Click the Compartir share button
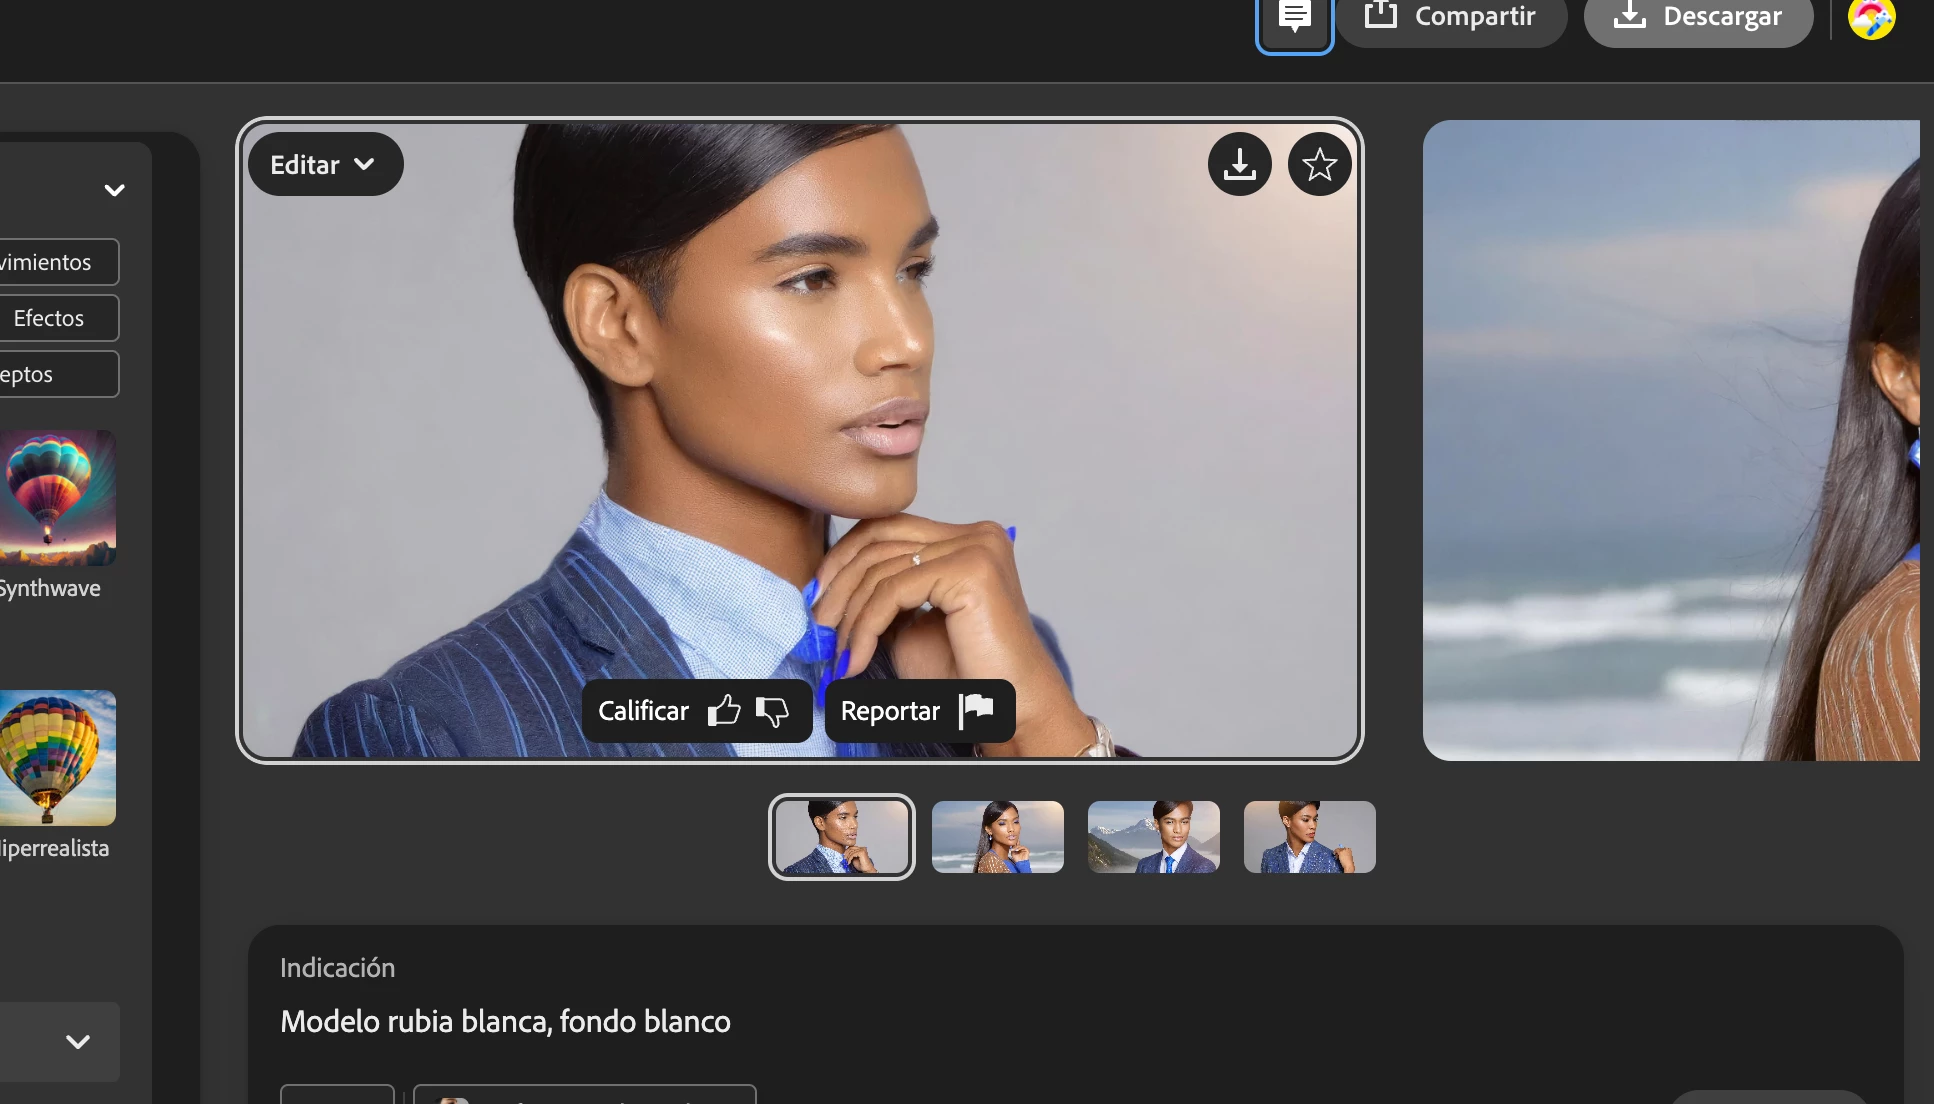 pos(1451,17)
